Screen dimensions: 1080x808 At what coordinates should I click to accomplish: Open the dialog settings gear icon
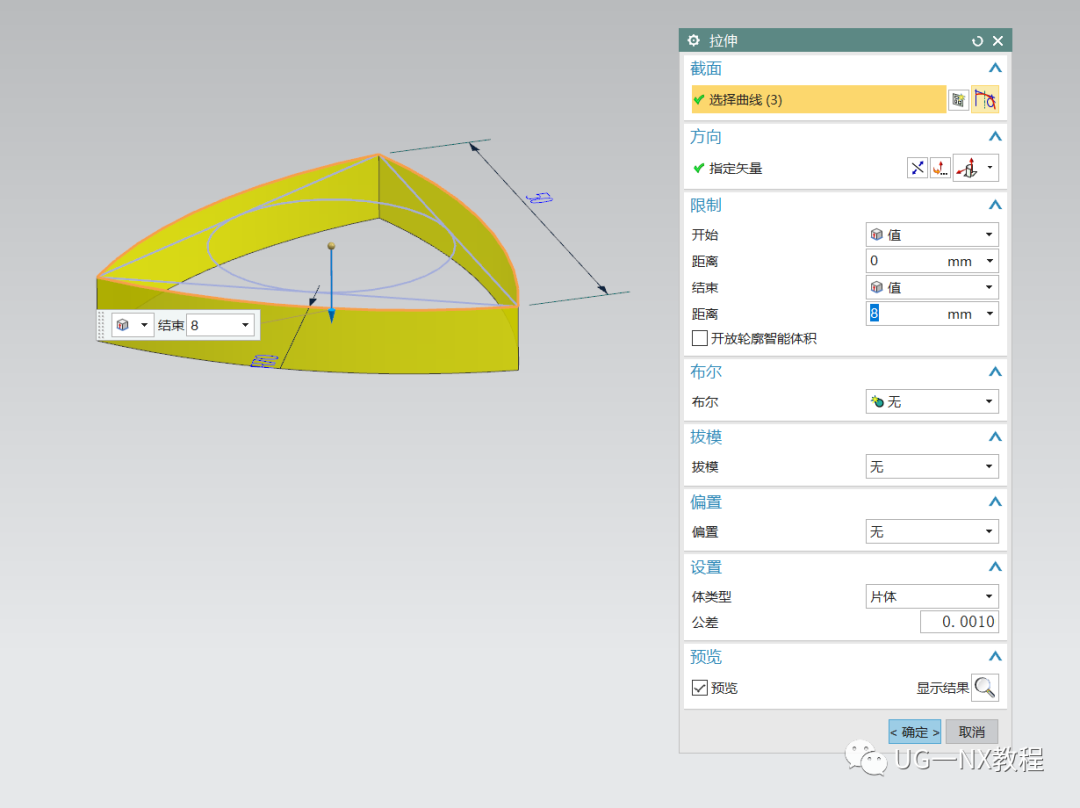coord(694,41)
